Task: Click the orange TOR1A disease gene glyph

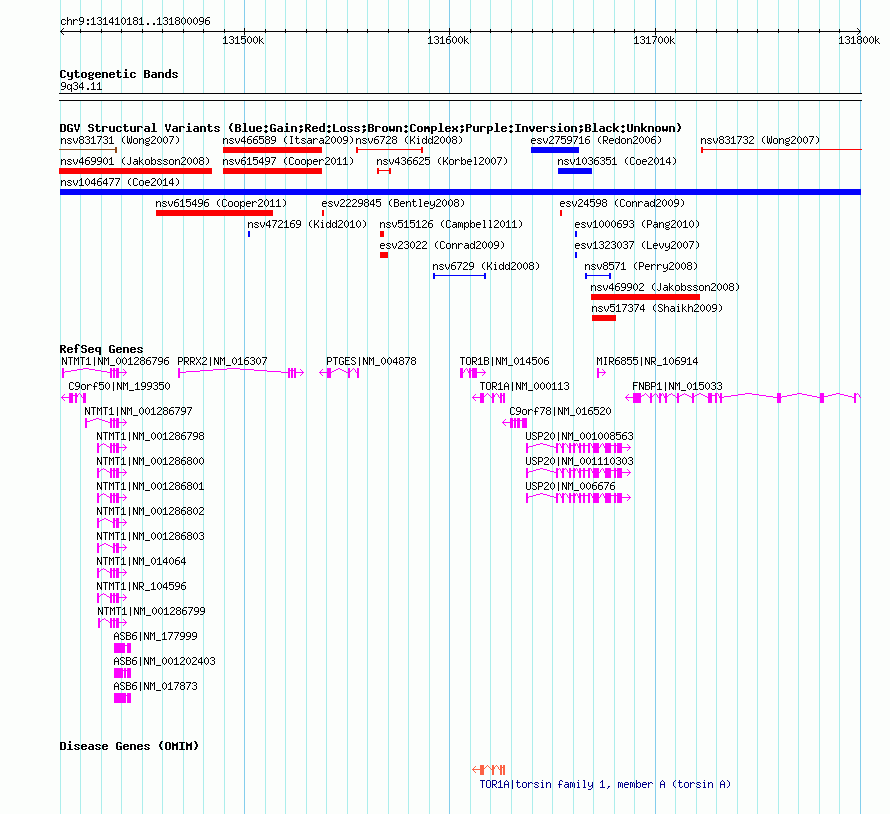Action: 489,770
